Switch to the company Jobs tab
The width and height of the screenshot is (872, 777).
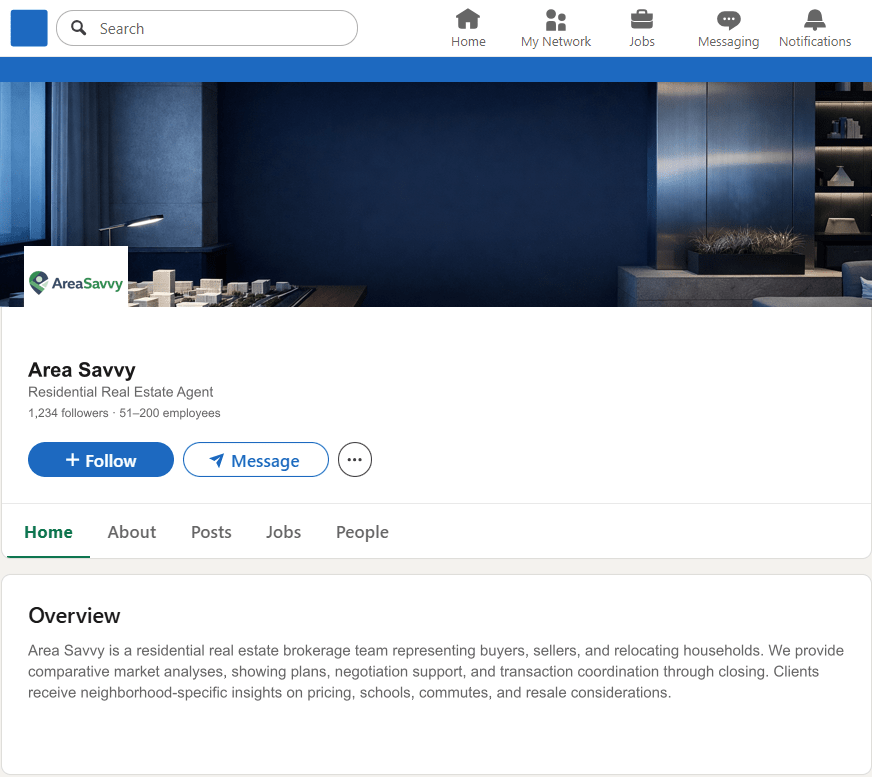[283, 532]
